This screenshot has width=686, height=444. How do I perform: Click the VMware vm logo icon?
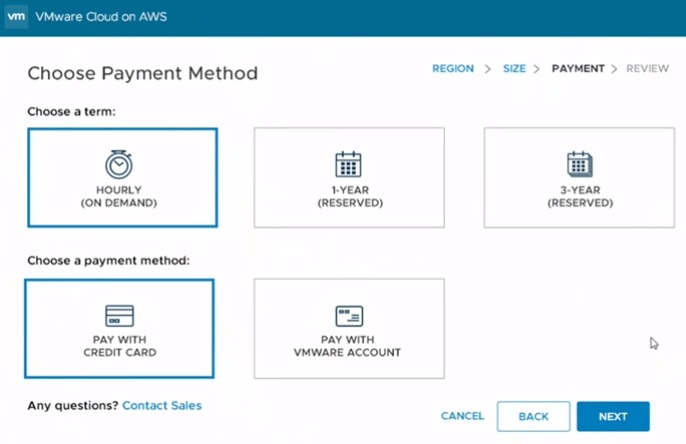click(x=17, y=17)
